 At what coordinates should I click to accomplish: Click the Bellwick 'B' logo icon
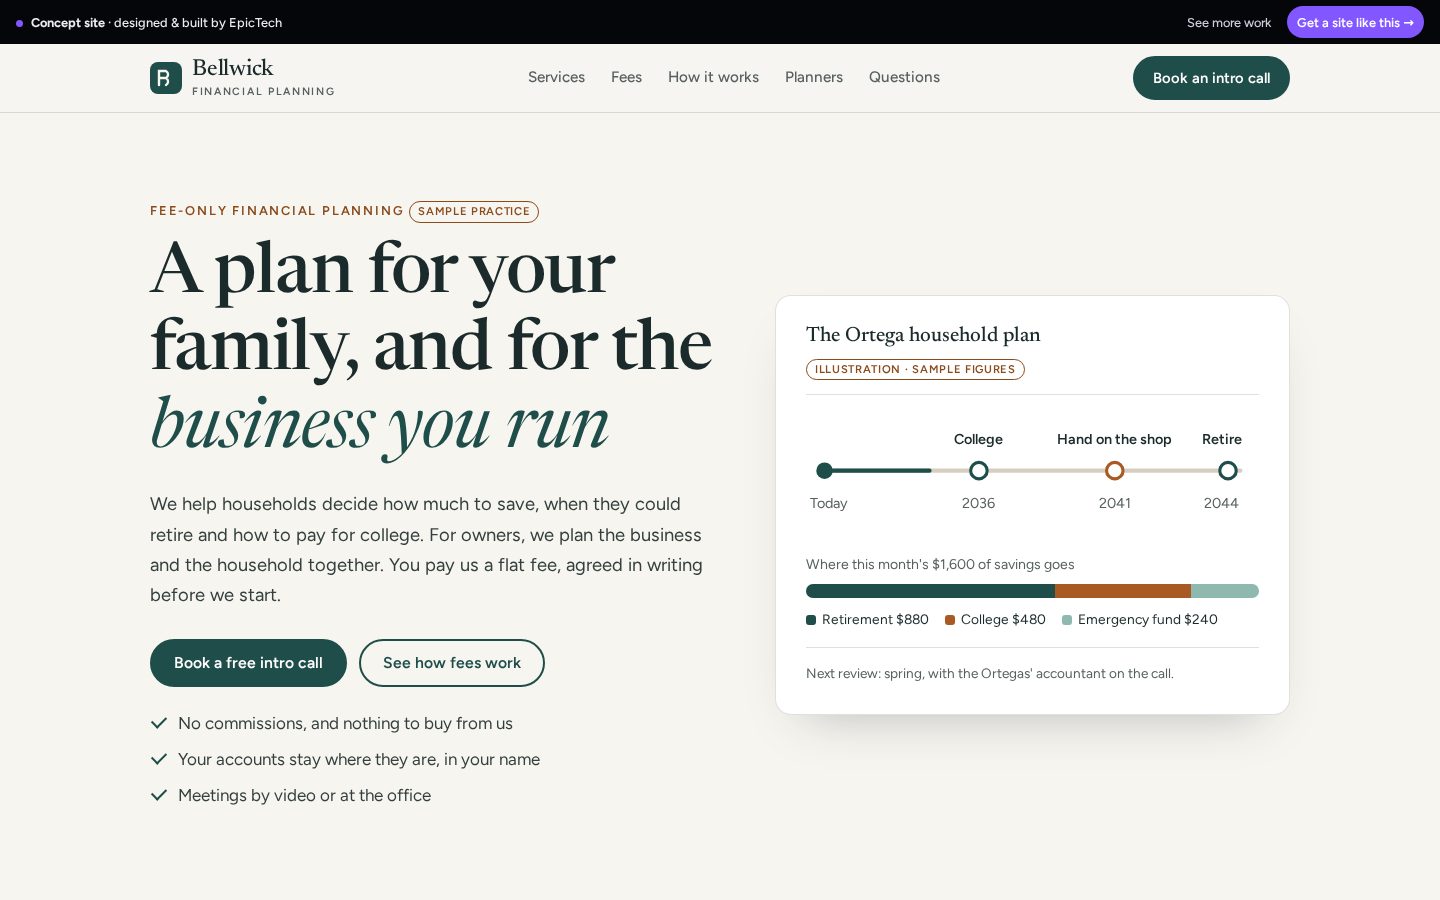pos(166,78)
